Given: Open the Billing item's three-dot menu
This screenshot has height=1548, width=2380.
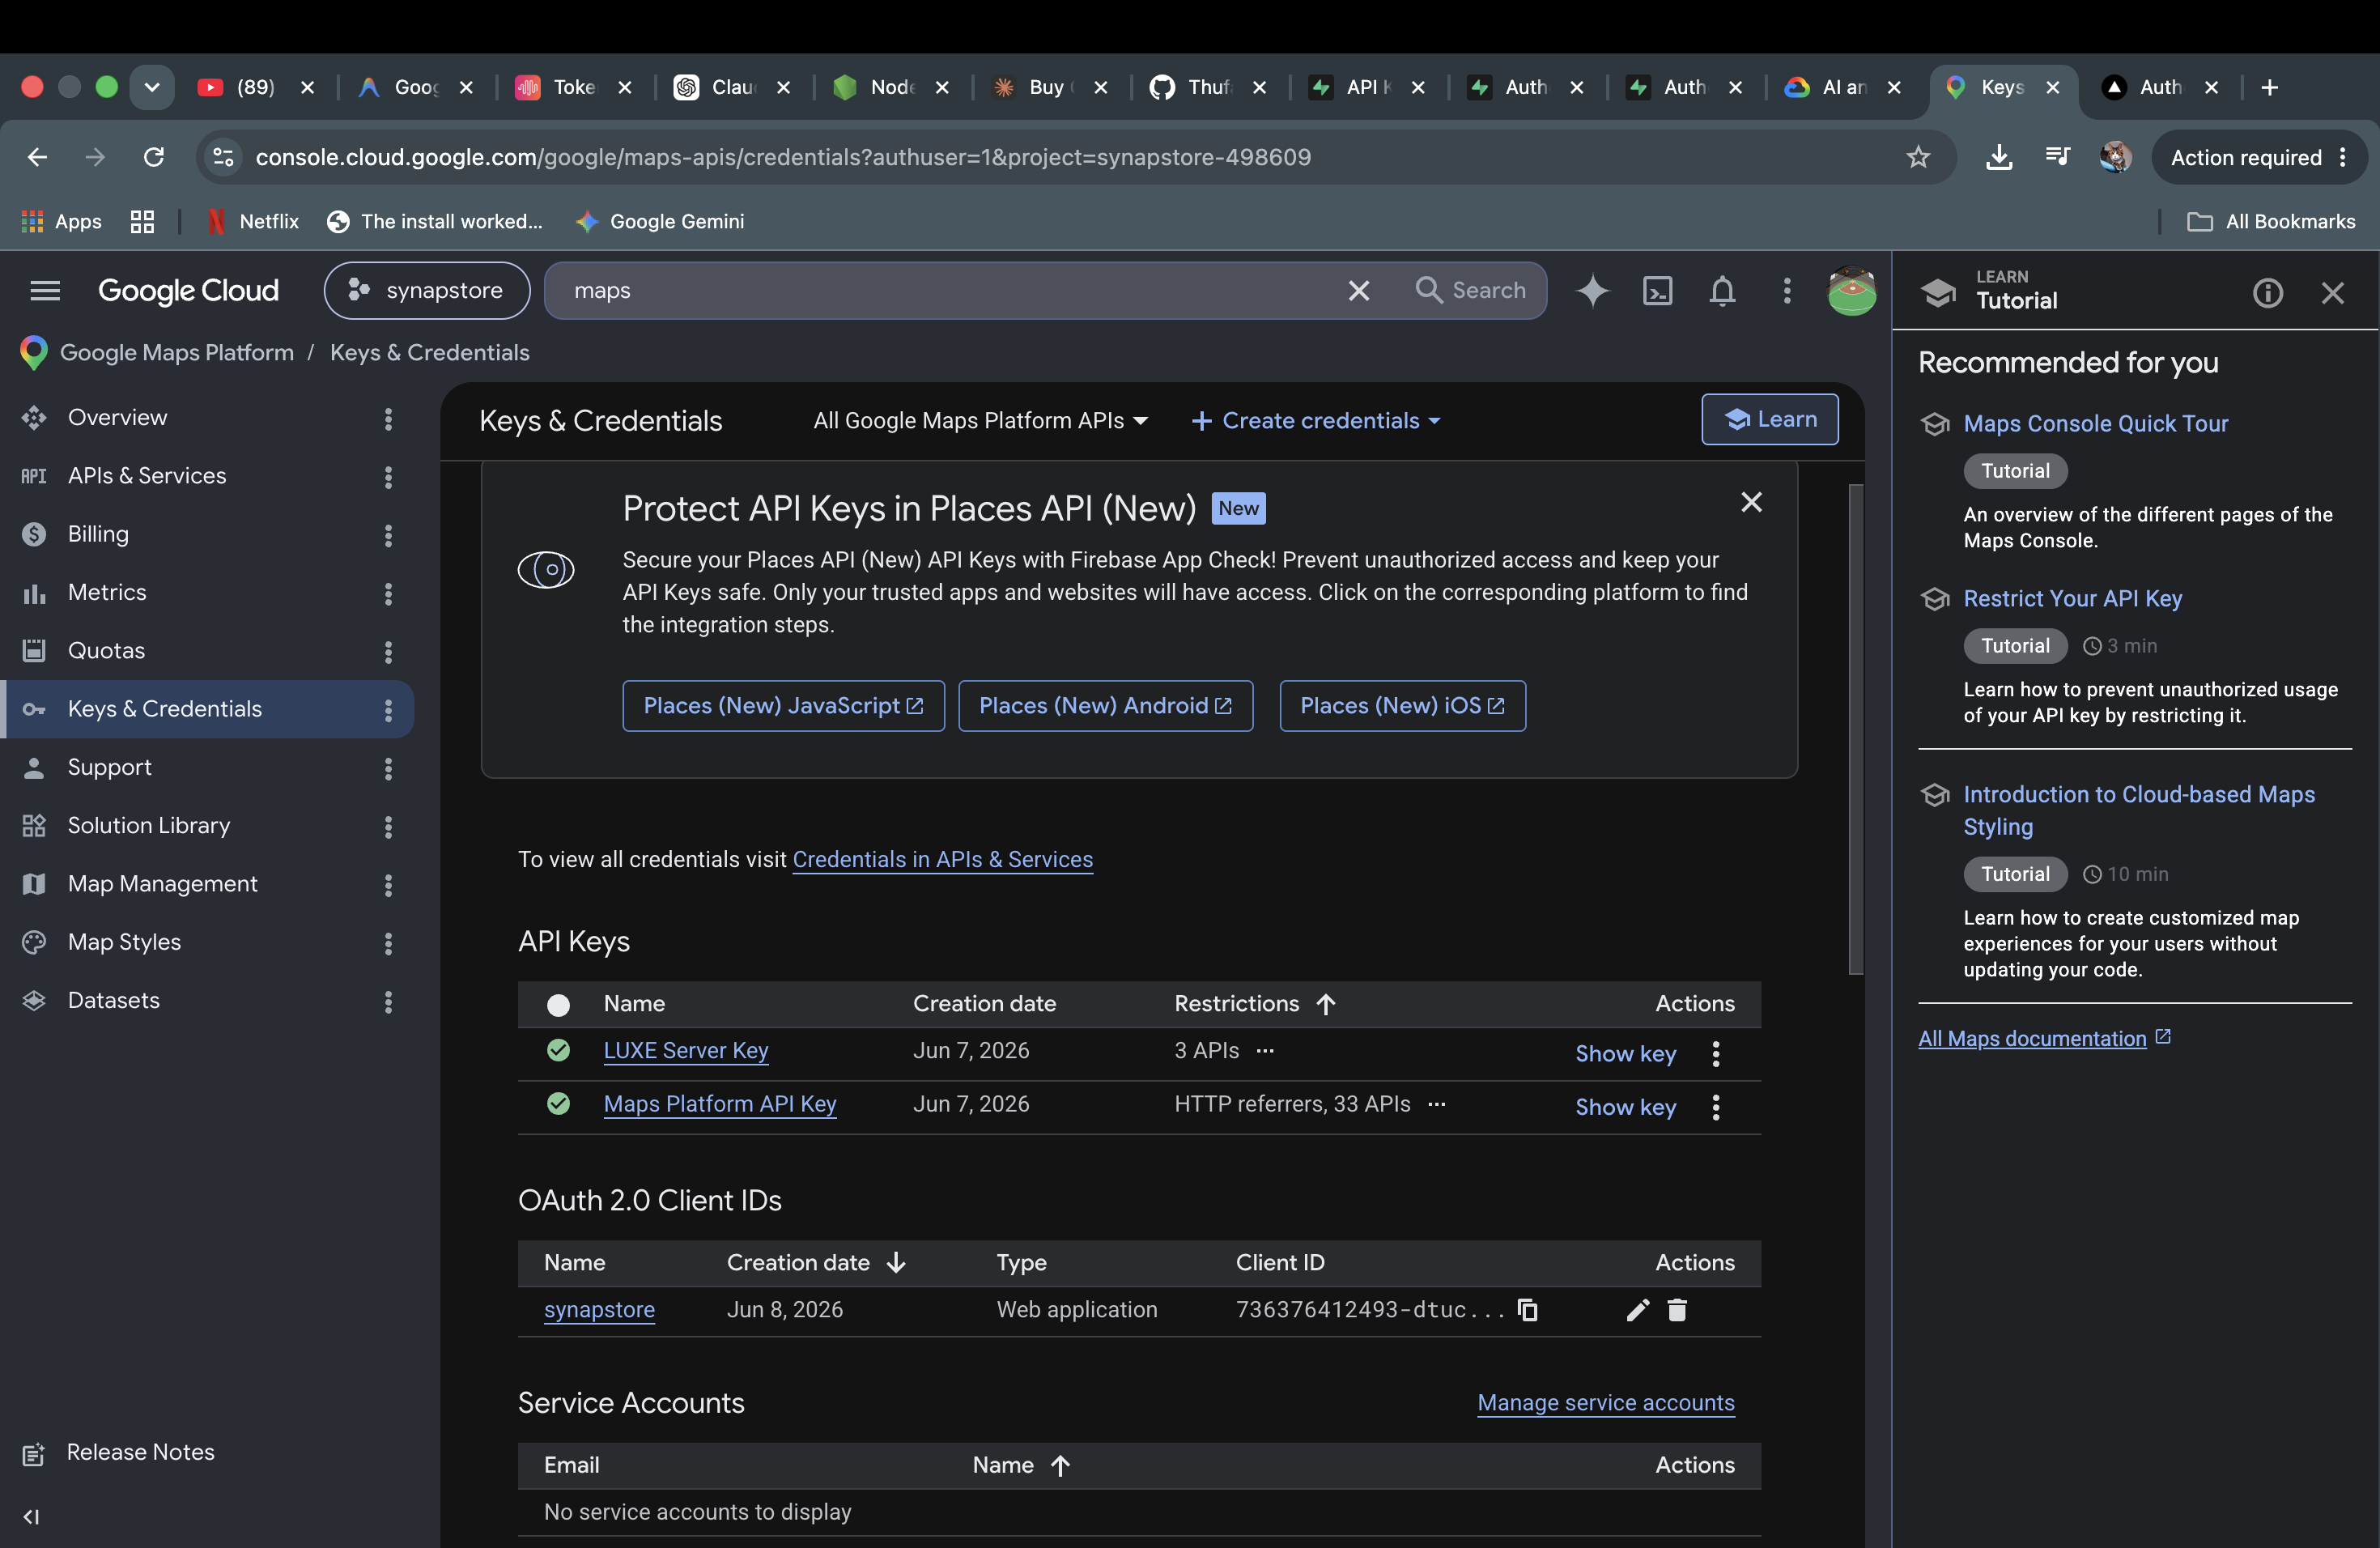Looking at the screenshot, I should 388,535.
